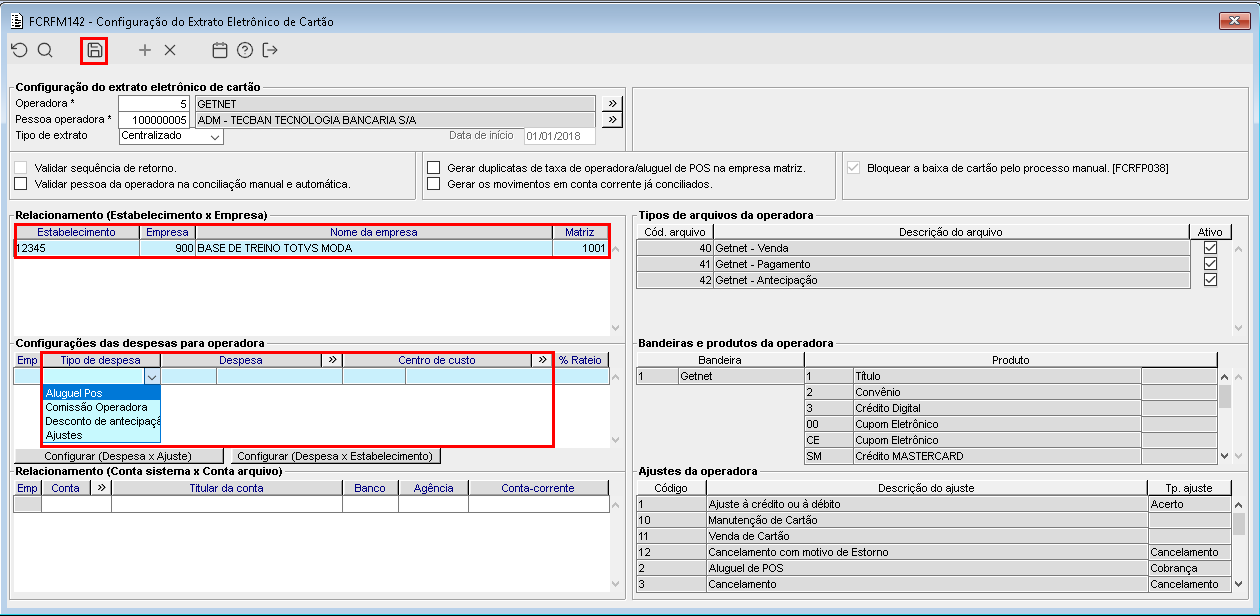
Task: Choose Aluguel Pos from the dropdown list
Action: coord(100,393)
